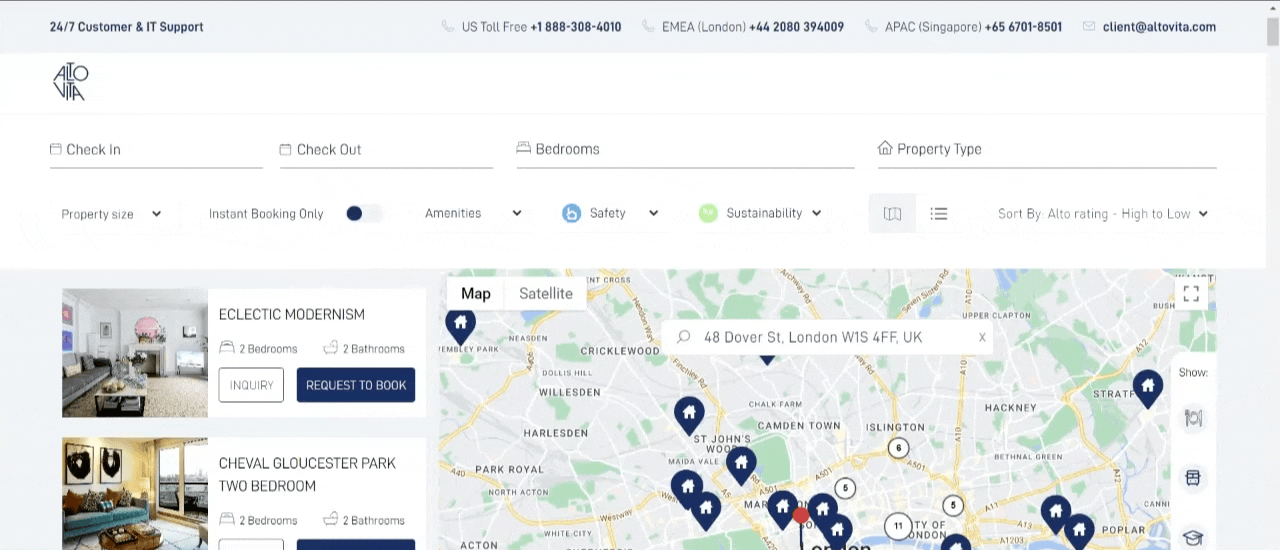Click Request to Book for Eclectic Modernism

pyautogui.click(x=356, y=385)
